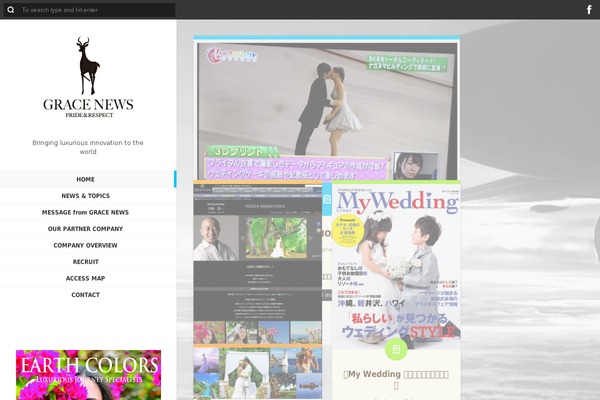Click the GRACE NEWS title text
The height and width of the screenshot is (400, 600).
88,104
